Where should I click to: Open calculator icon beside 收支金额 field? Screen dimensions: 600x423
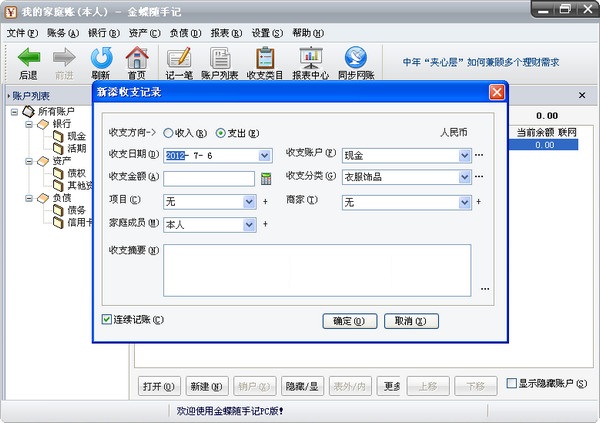click(266, 179)
